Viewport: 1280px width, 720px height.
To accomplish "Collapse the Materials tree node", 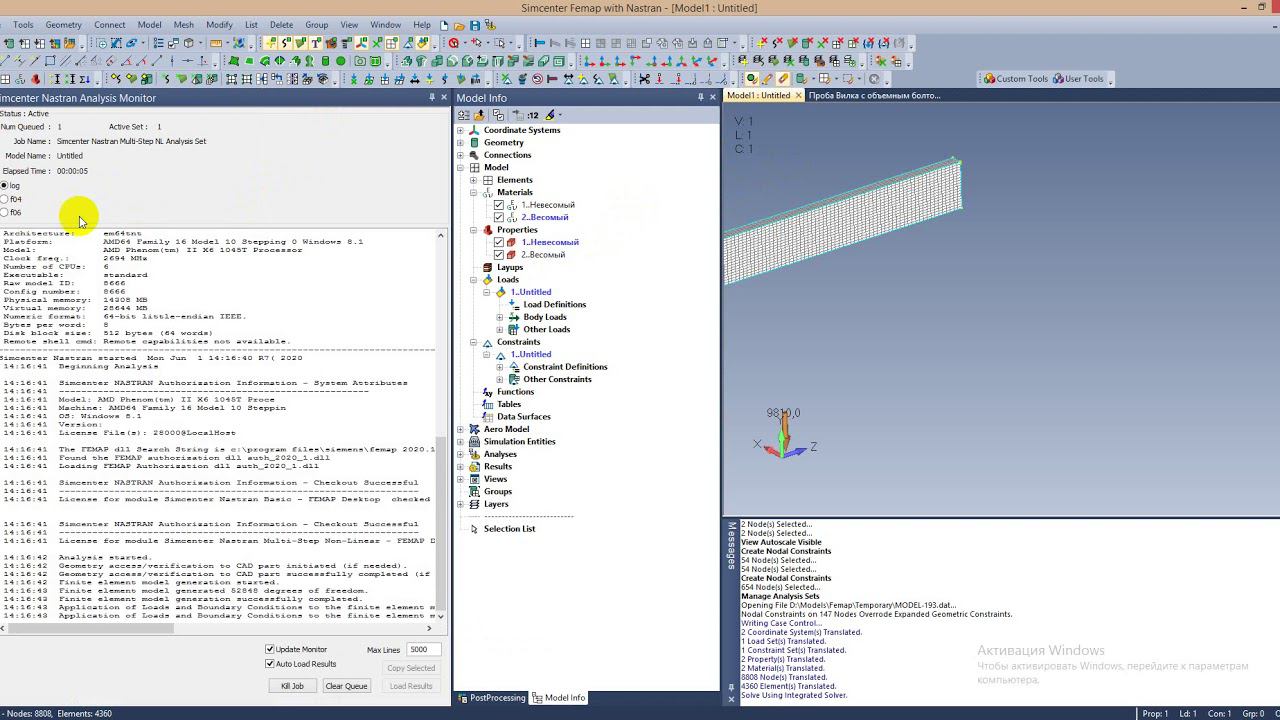I will (474, 193).
